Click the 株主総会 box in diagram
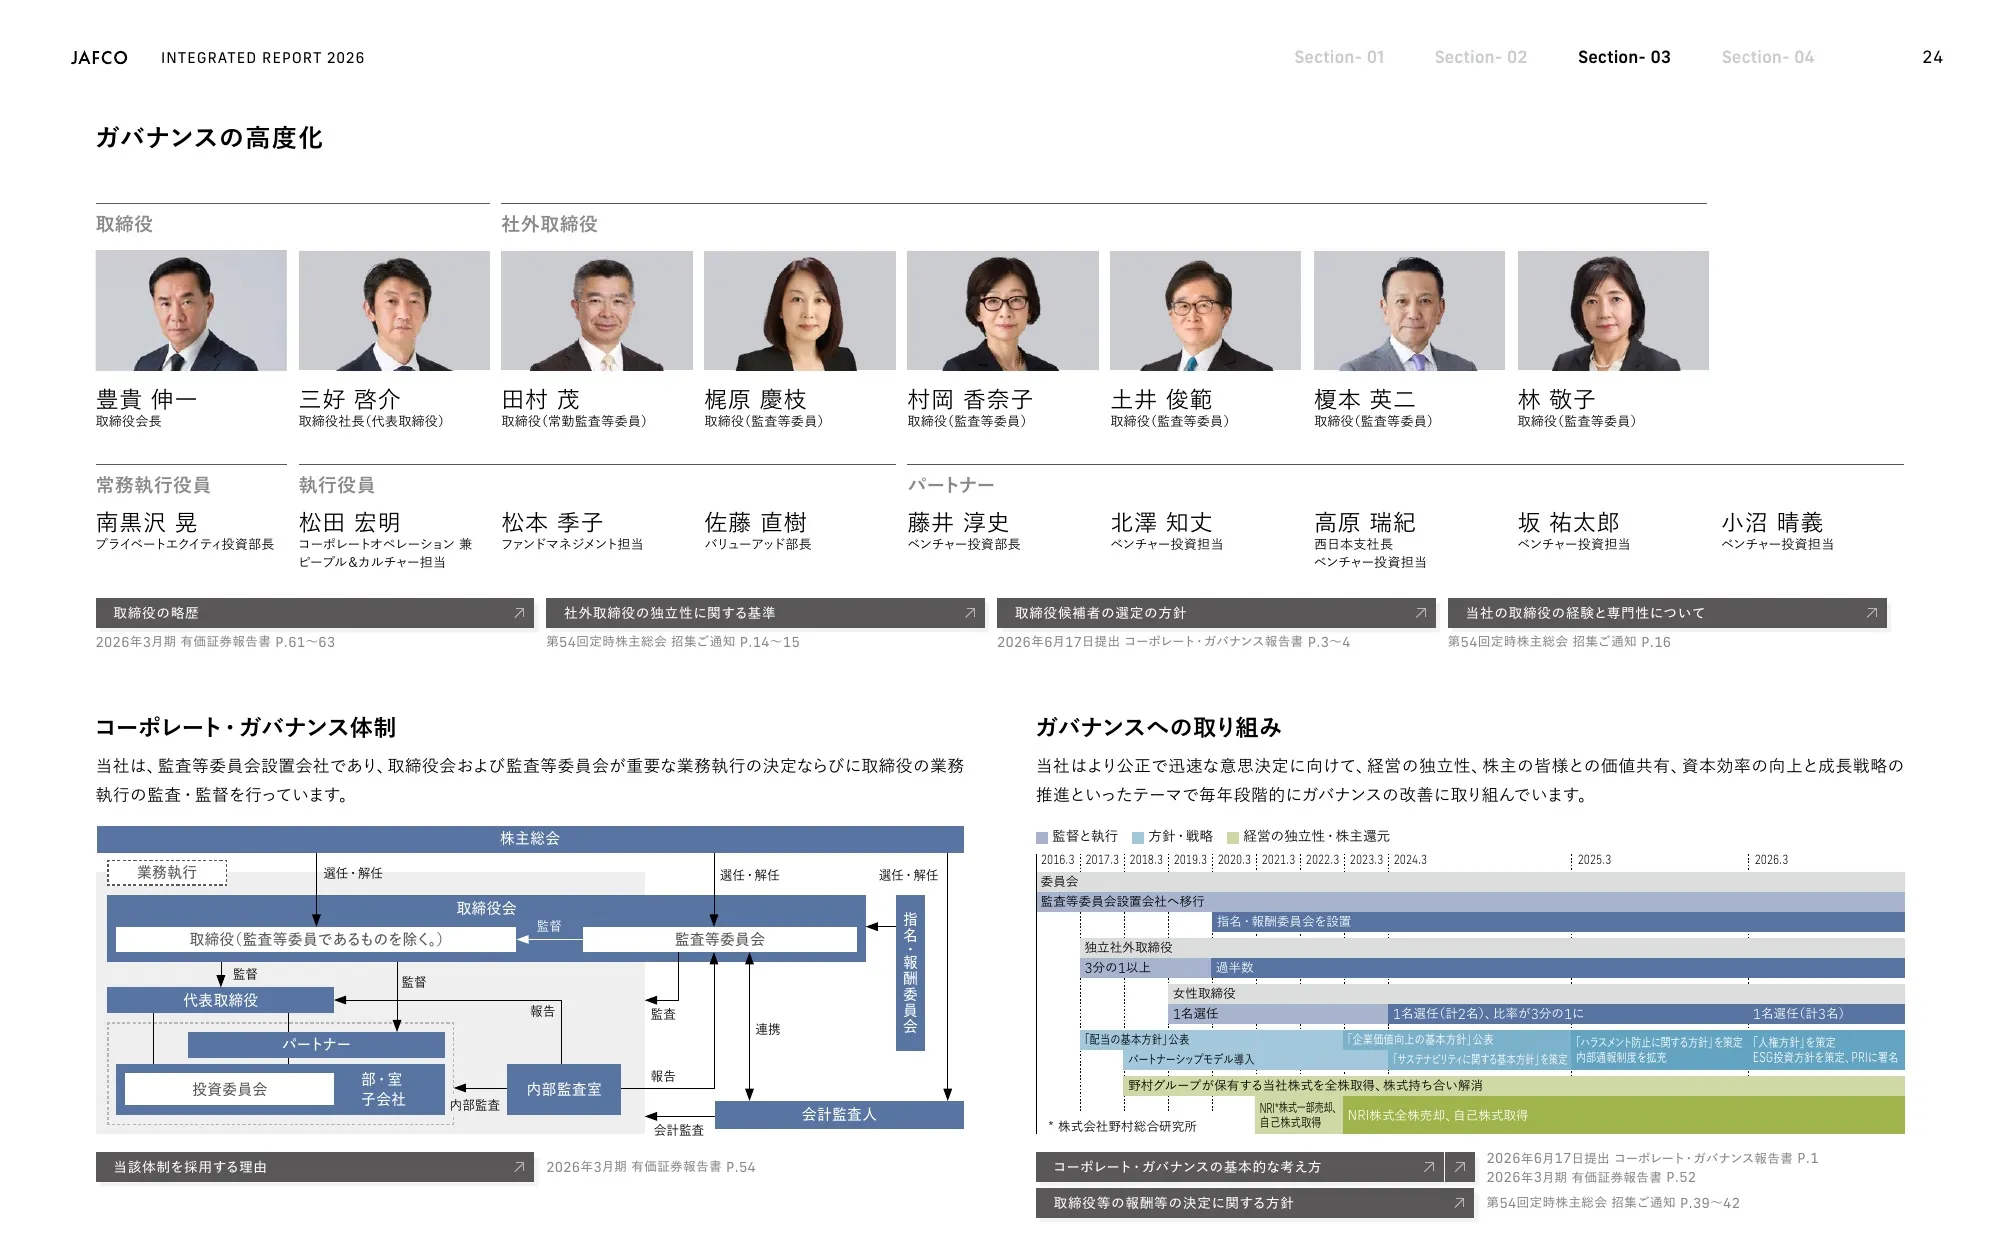The height and width of the screenshot is (1254, 2000). (x=530, y=839)
